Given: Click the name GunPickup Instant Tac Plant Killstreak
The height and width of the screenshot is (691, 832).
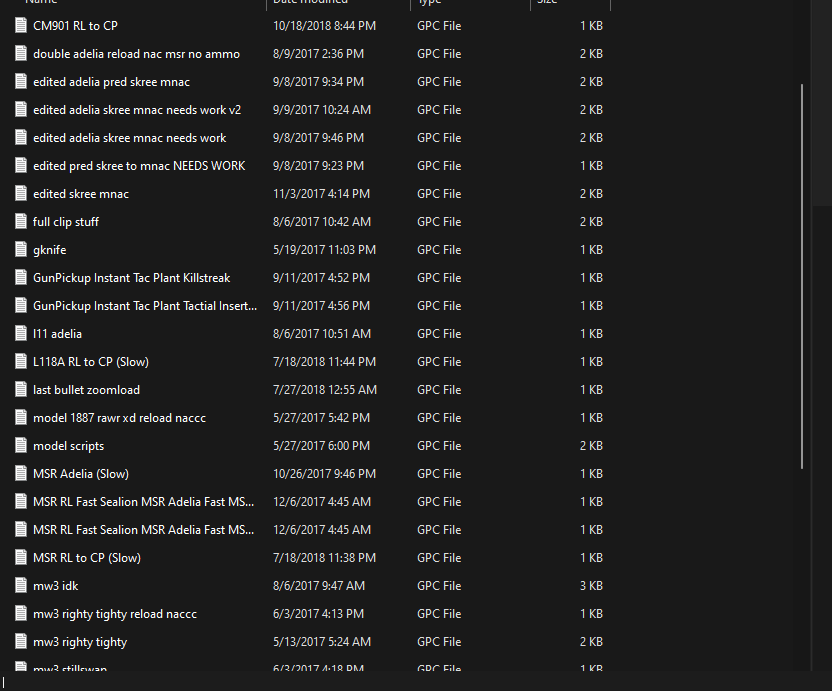Looking at the screenshot, I should click(132, 278).
